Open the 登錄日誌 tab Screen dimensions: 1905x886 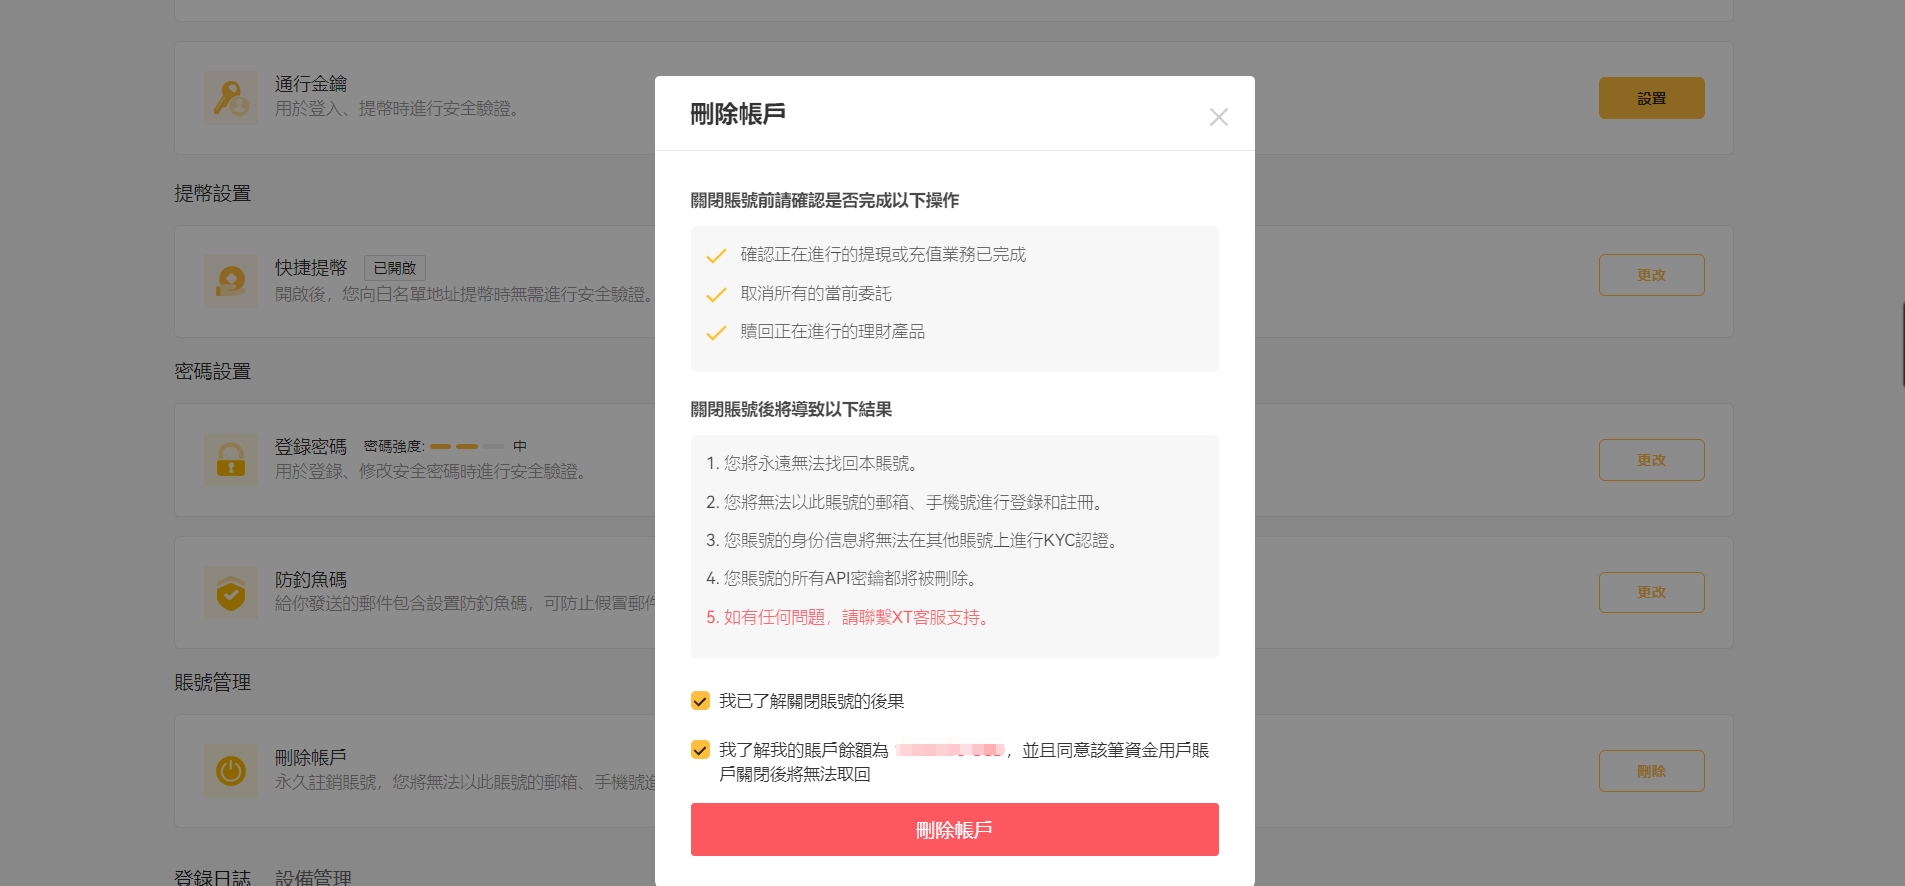[212, 877]
